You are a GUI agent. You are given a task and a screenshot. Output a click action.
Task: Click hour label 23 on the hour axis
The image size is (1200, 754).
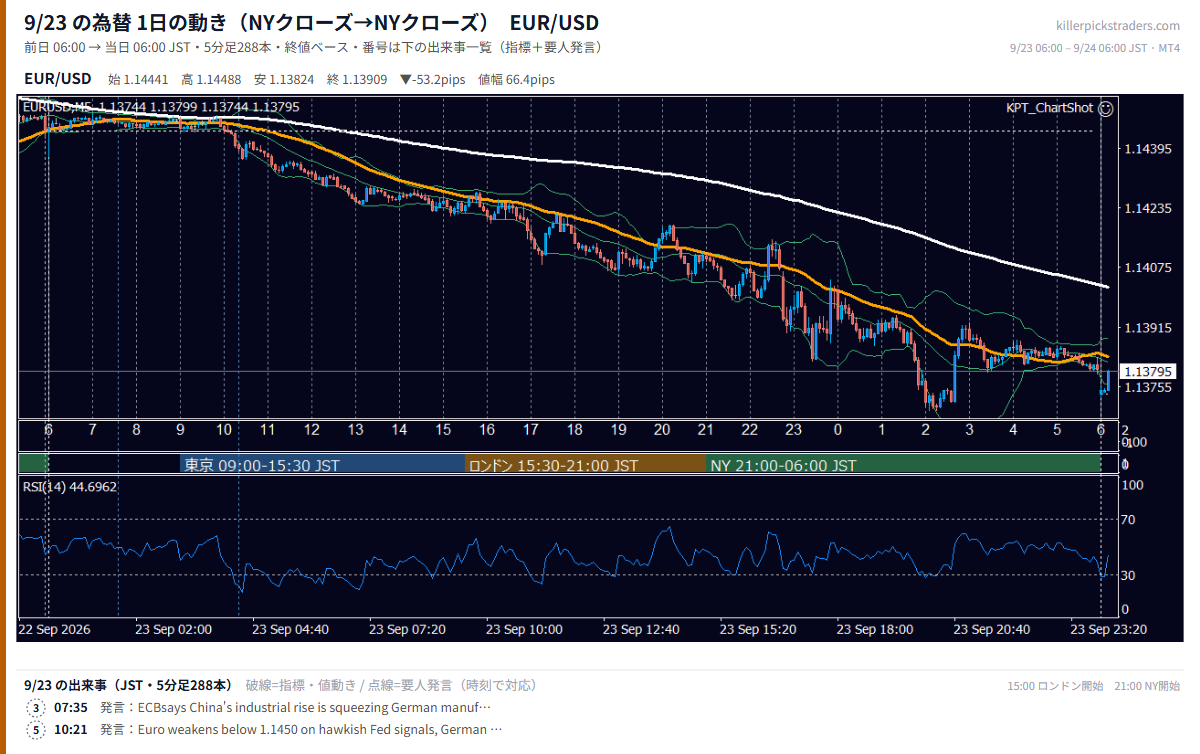pyautogui.click(x=793, y=429)
